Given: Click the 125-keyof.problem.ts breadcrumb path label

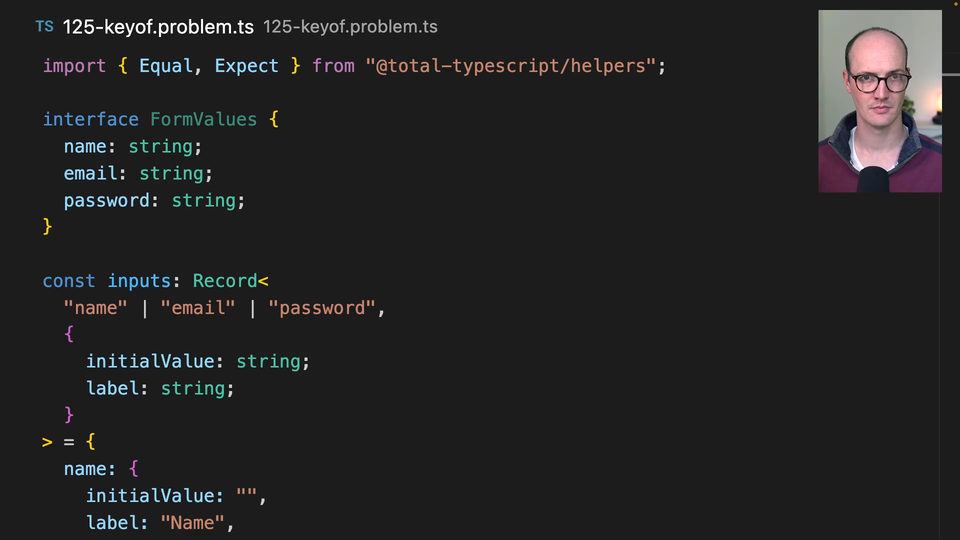Looking at the screenshot, I should (350, 27).
